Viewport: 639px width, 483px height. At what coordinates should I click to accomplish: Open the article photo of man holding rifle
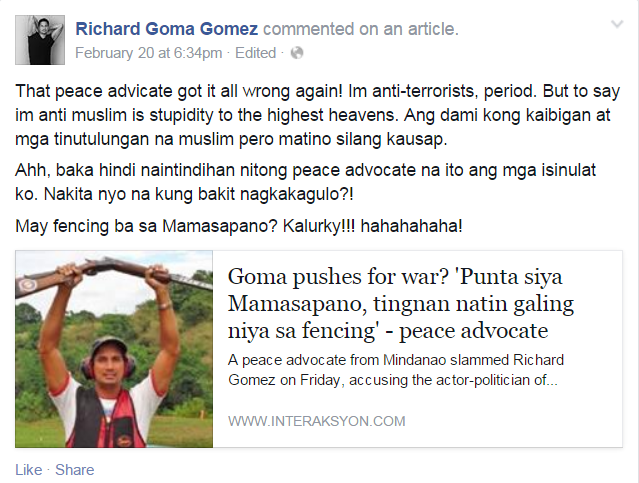point(114,349)
